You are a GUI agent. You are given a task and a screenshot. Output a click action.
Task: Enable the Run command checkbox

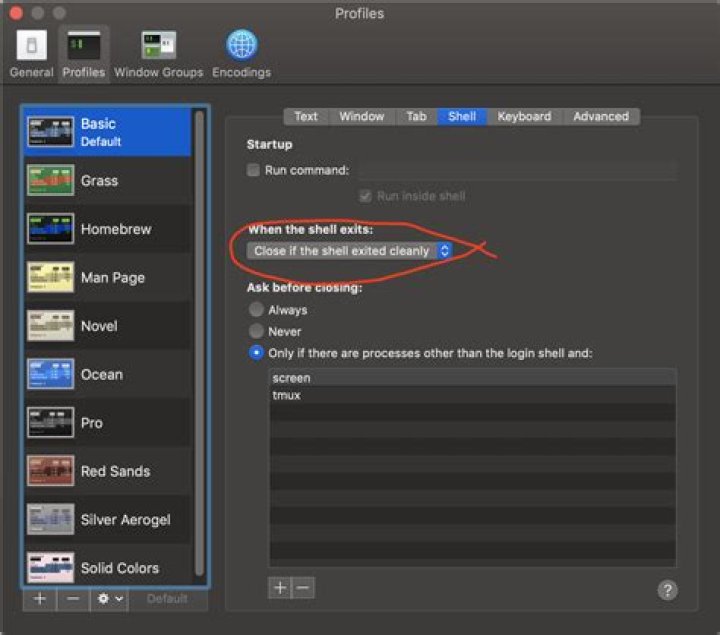point(253,170)
